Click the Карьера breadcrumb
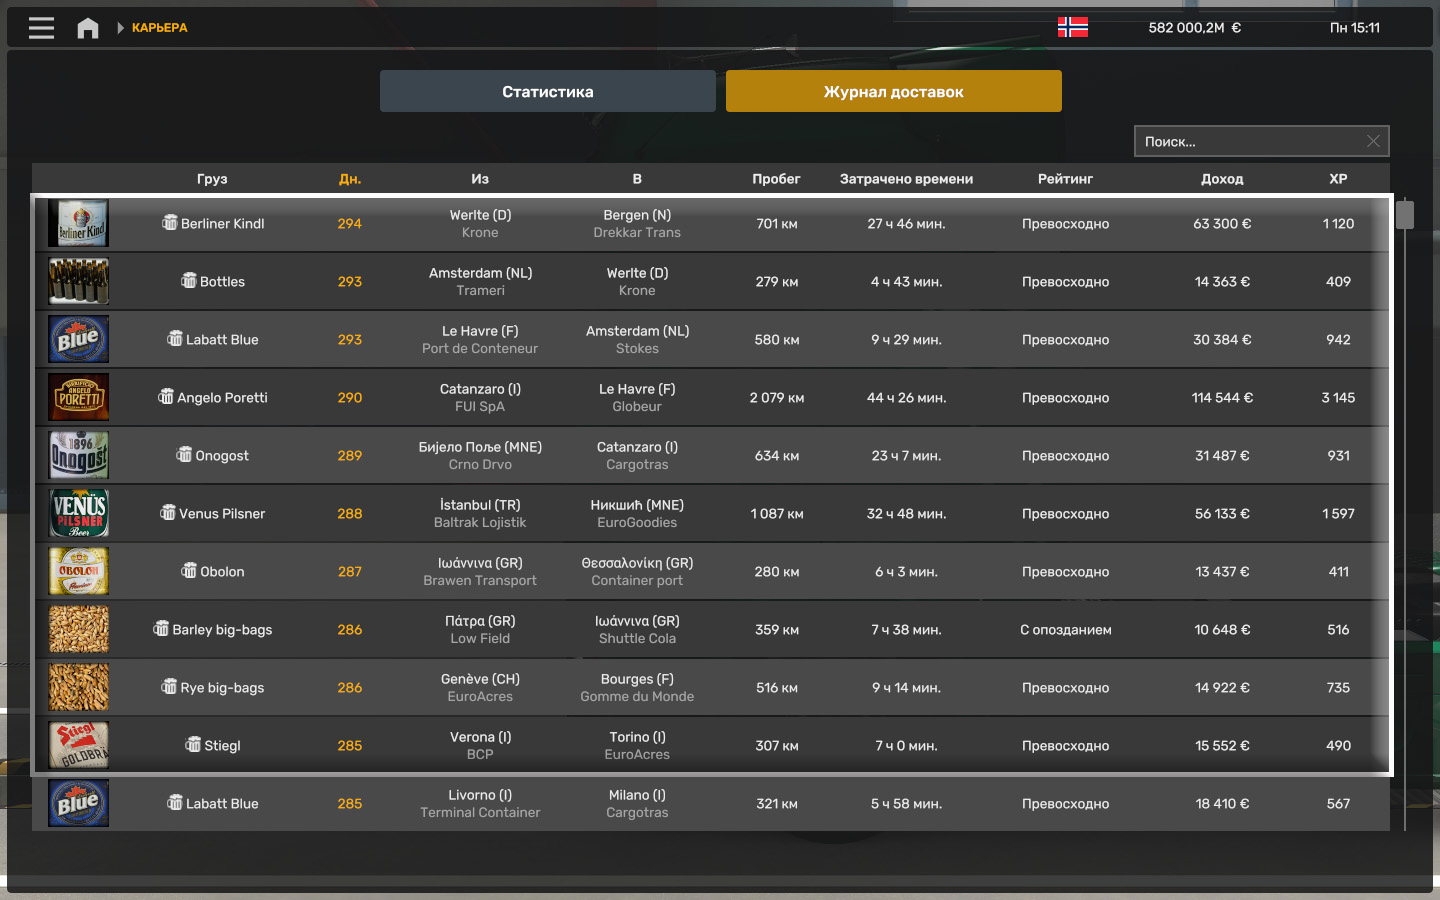The height and width of the screenshot is (900, 1440). (x=159, y=28)
